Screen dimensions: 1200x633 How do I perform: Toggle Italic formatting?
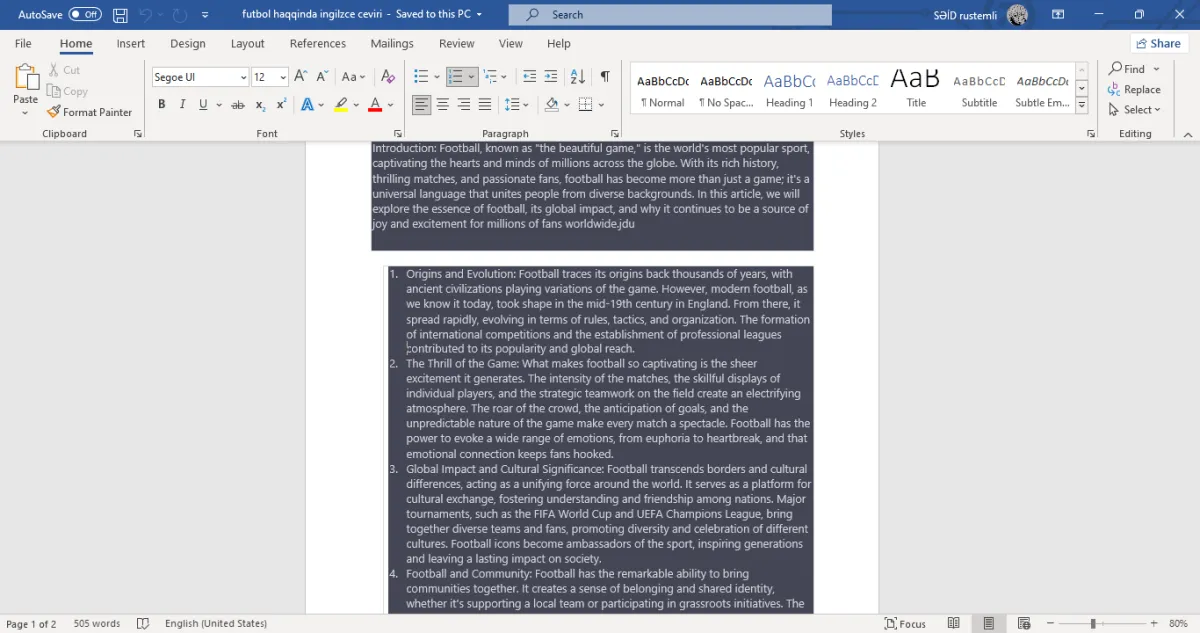[182, 105]
